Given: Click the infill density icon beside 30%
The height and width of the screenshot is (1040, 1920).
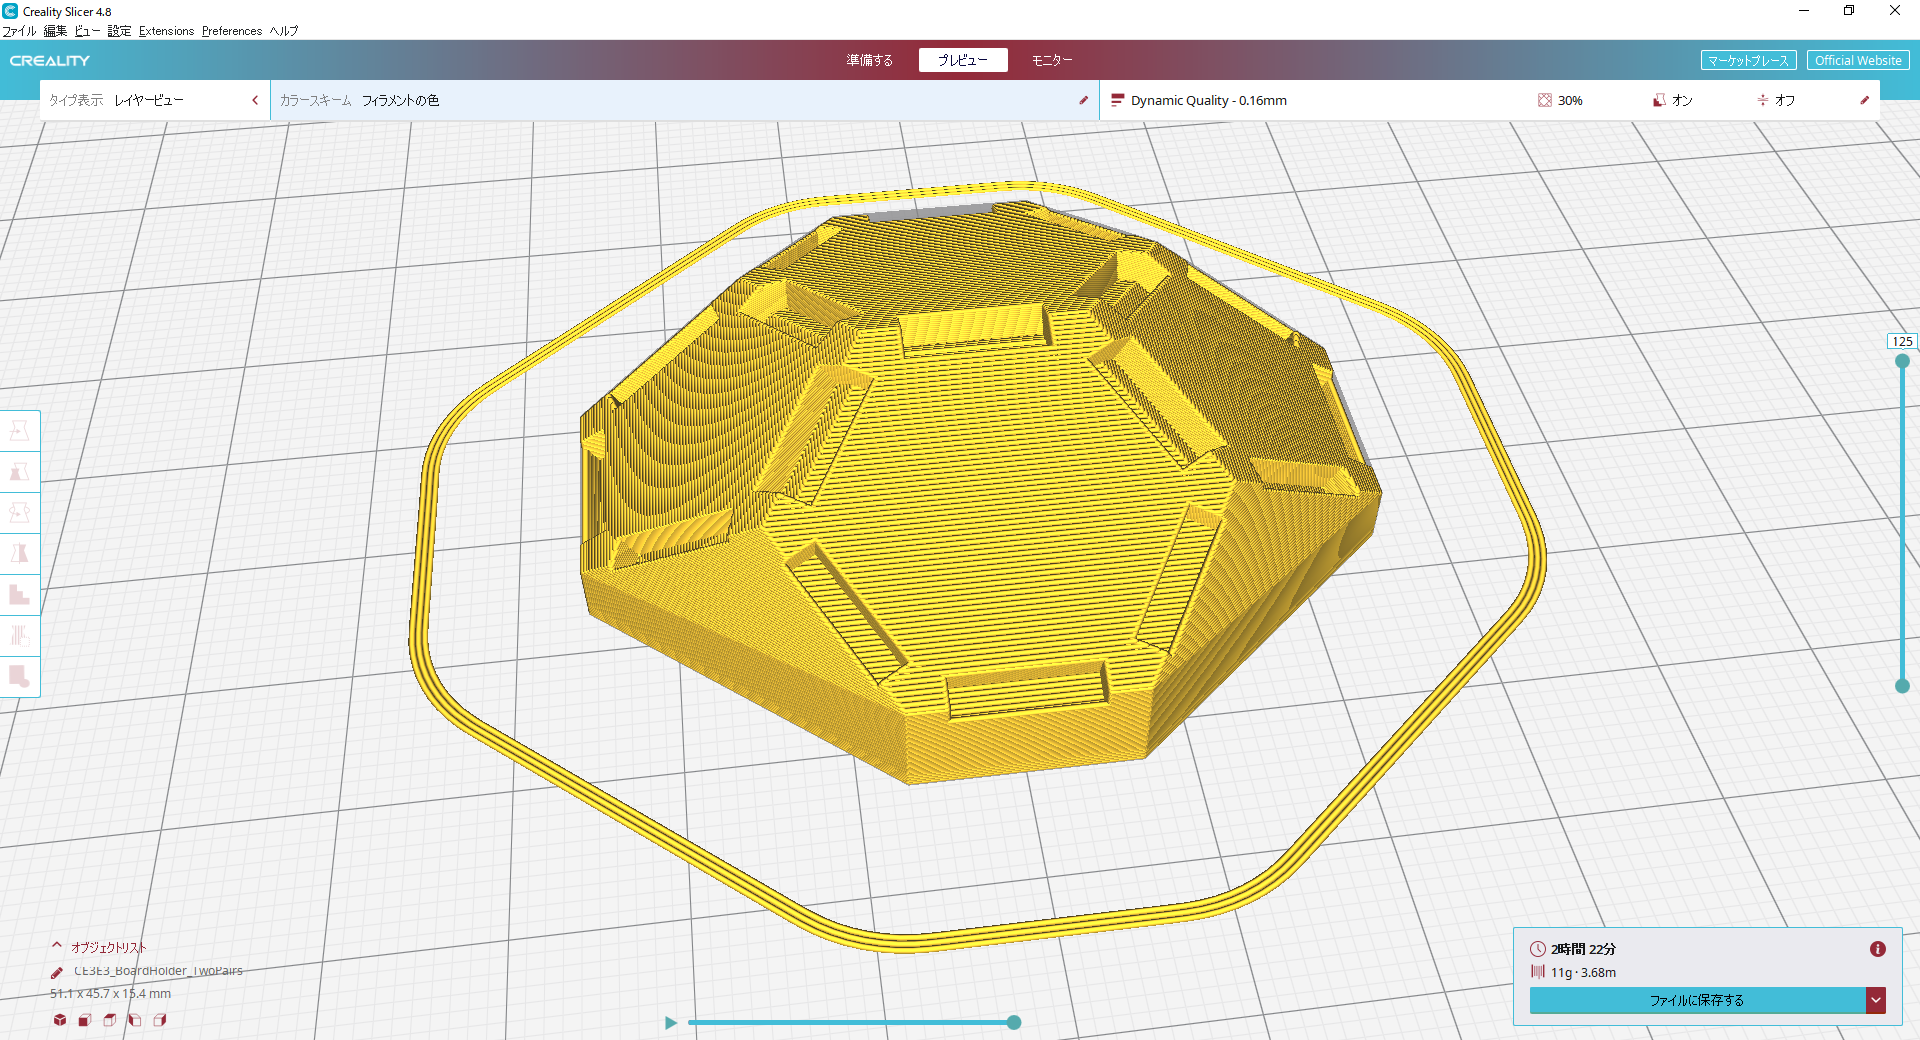Looking at the screenshot, I should click(x=1545, y=100).
